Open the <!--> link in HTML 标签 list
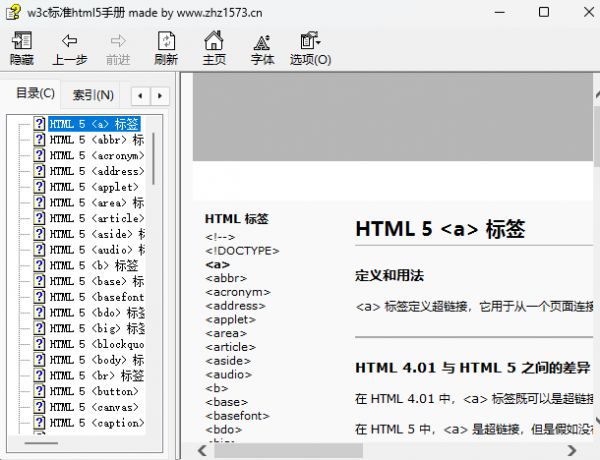The width and height of the screenshot is (600, 460). [x=220, y=237]
